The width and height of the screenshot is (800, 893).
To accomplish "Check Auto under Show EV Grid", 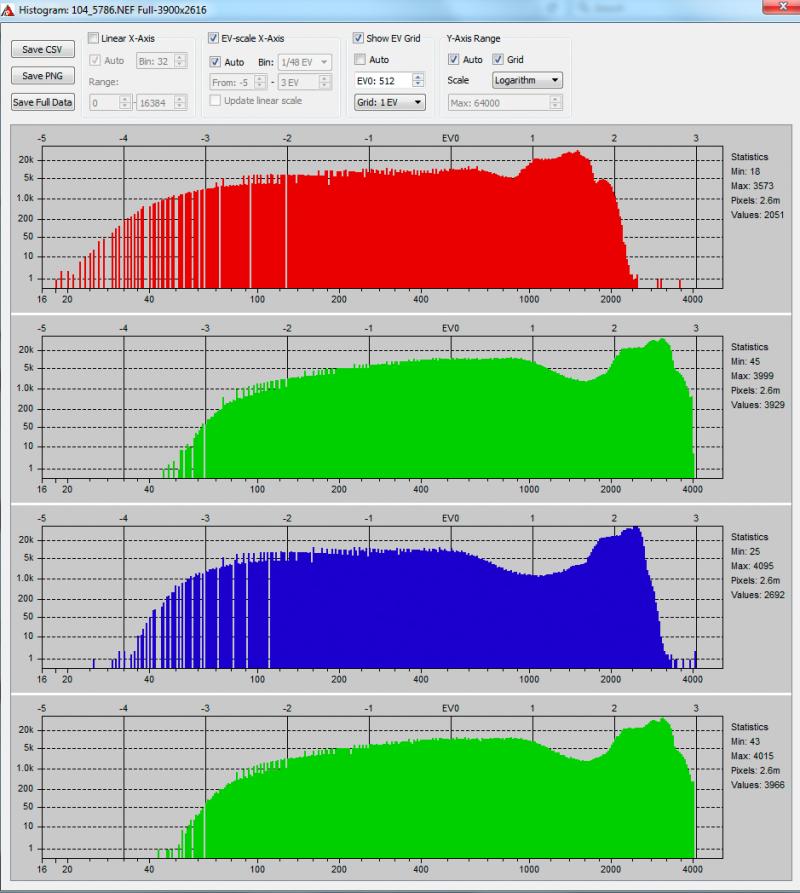I will 360,59.
